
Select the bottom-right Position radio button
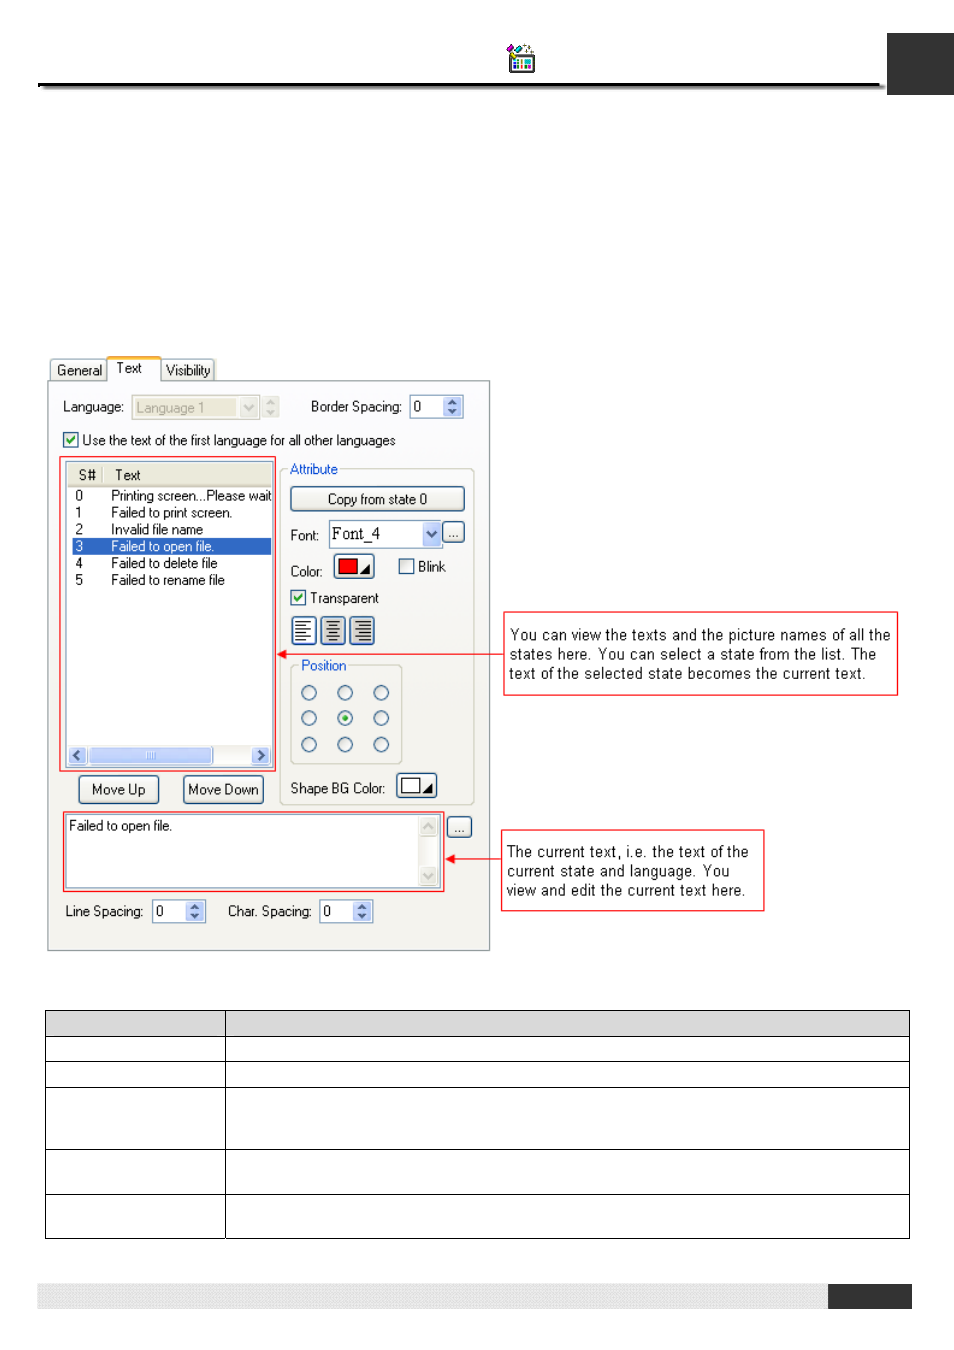click(381, 744)
